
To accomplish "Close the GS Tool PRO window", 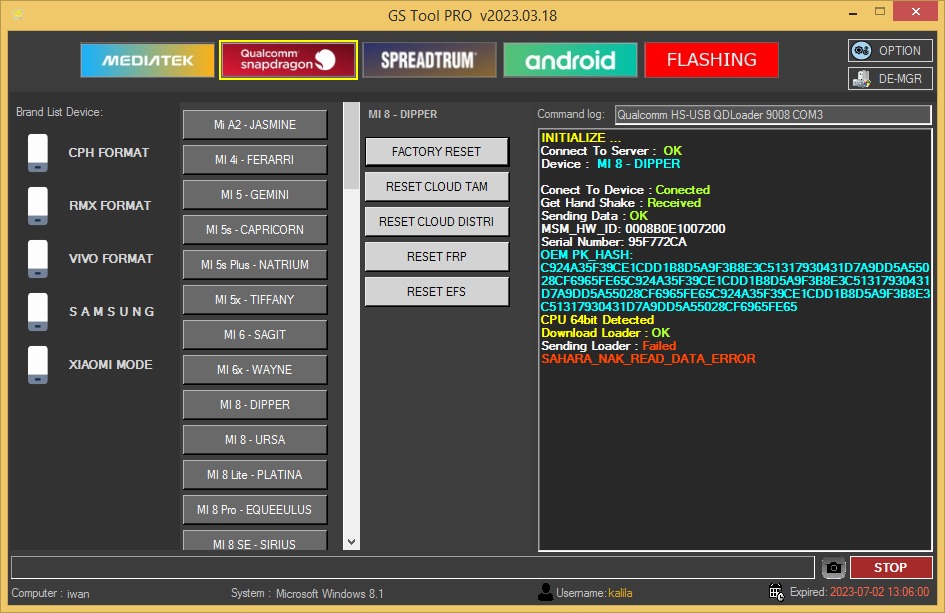I will point(915,11).
